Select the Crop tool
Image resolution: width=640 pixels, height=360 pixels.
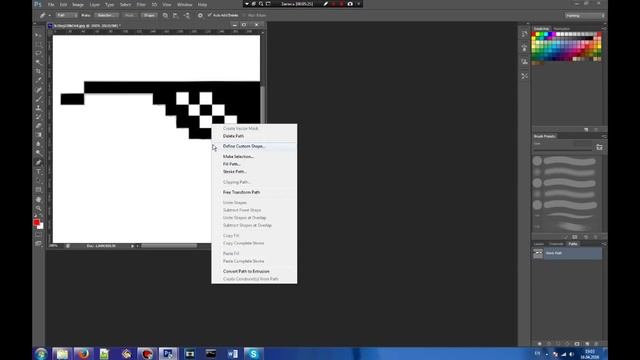point(38,71)
